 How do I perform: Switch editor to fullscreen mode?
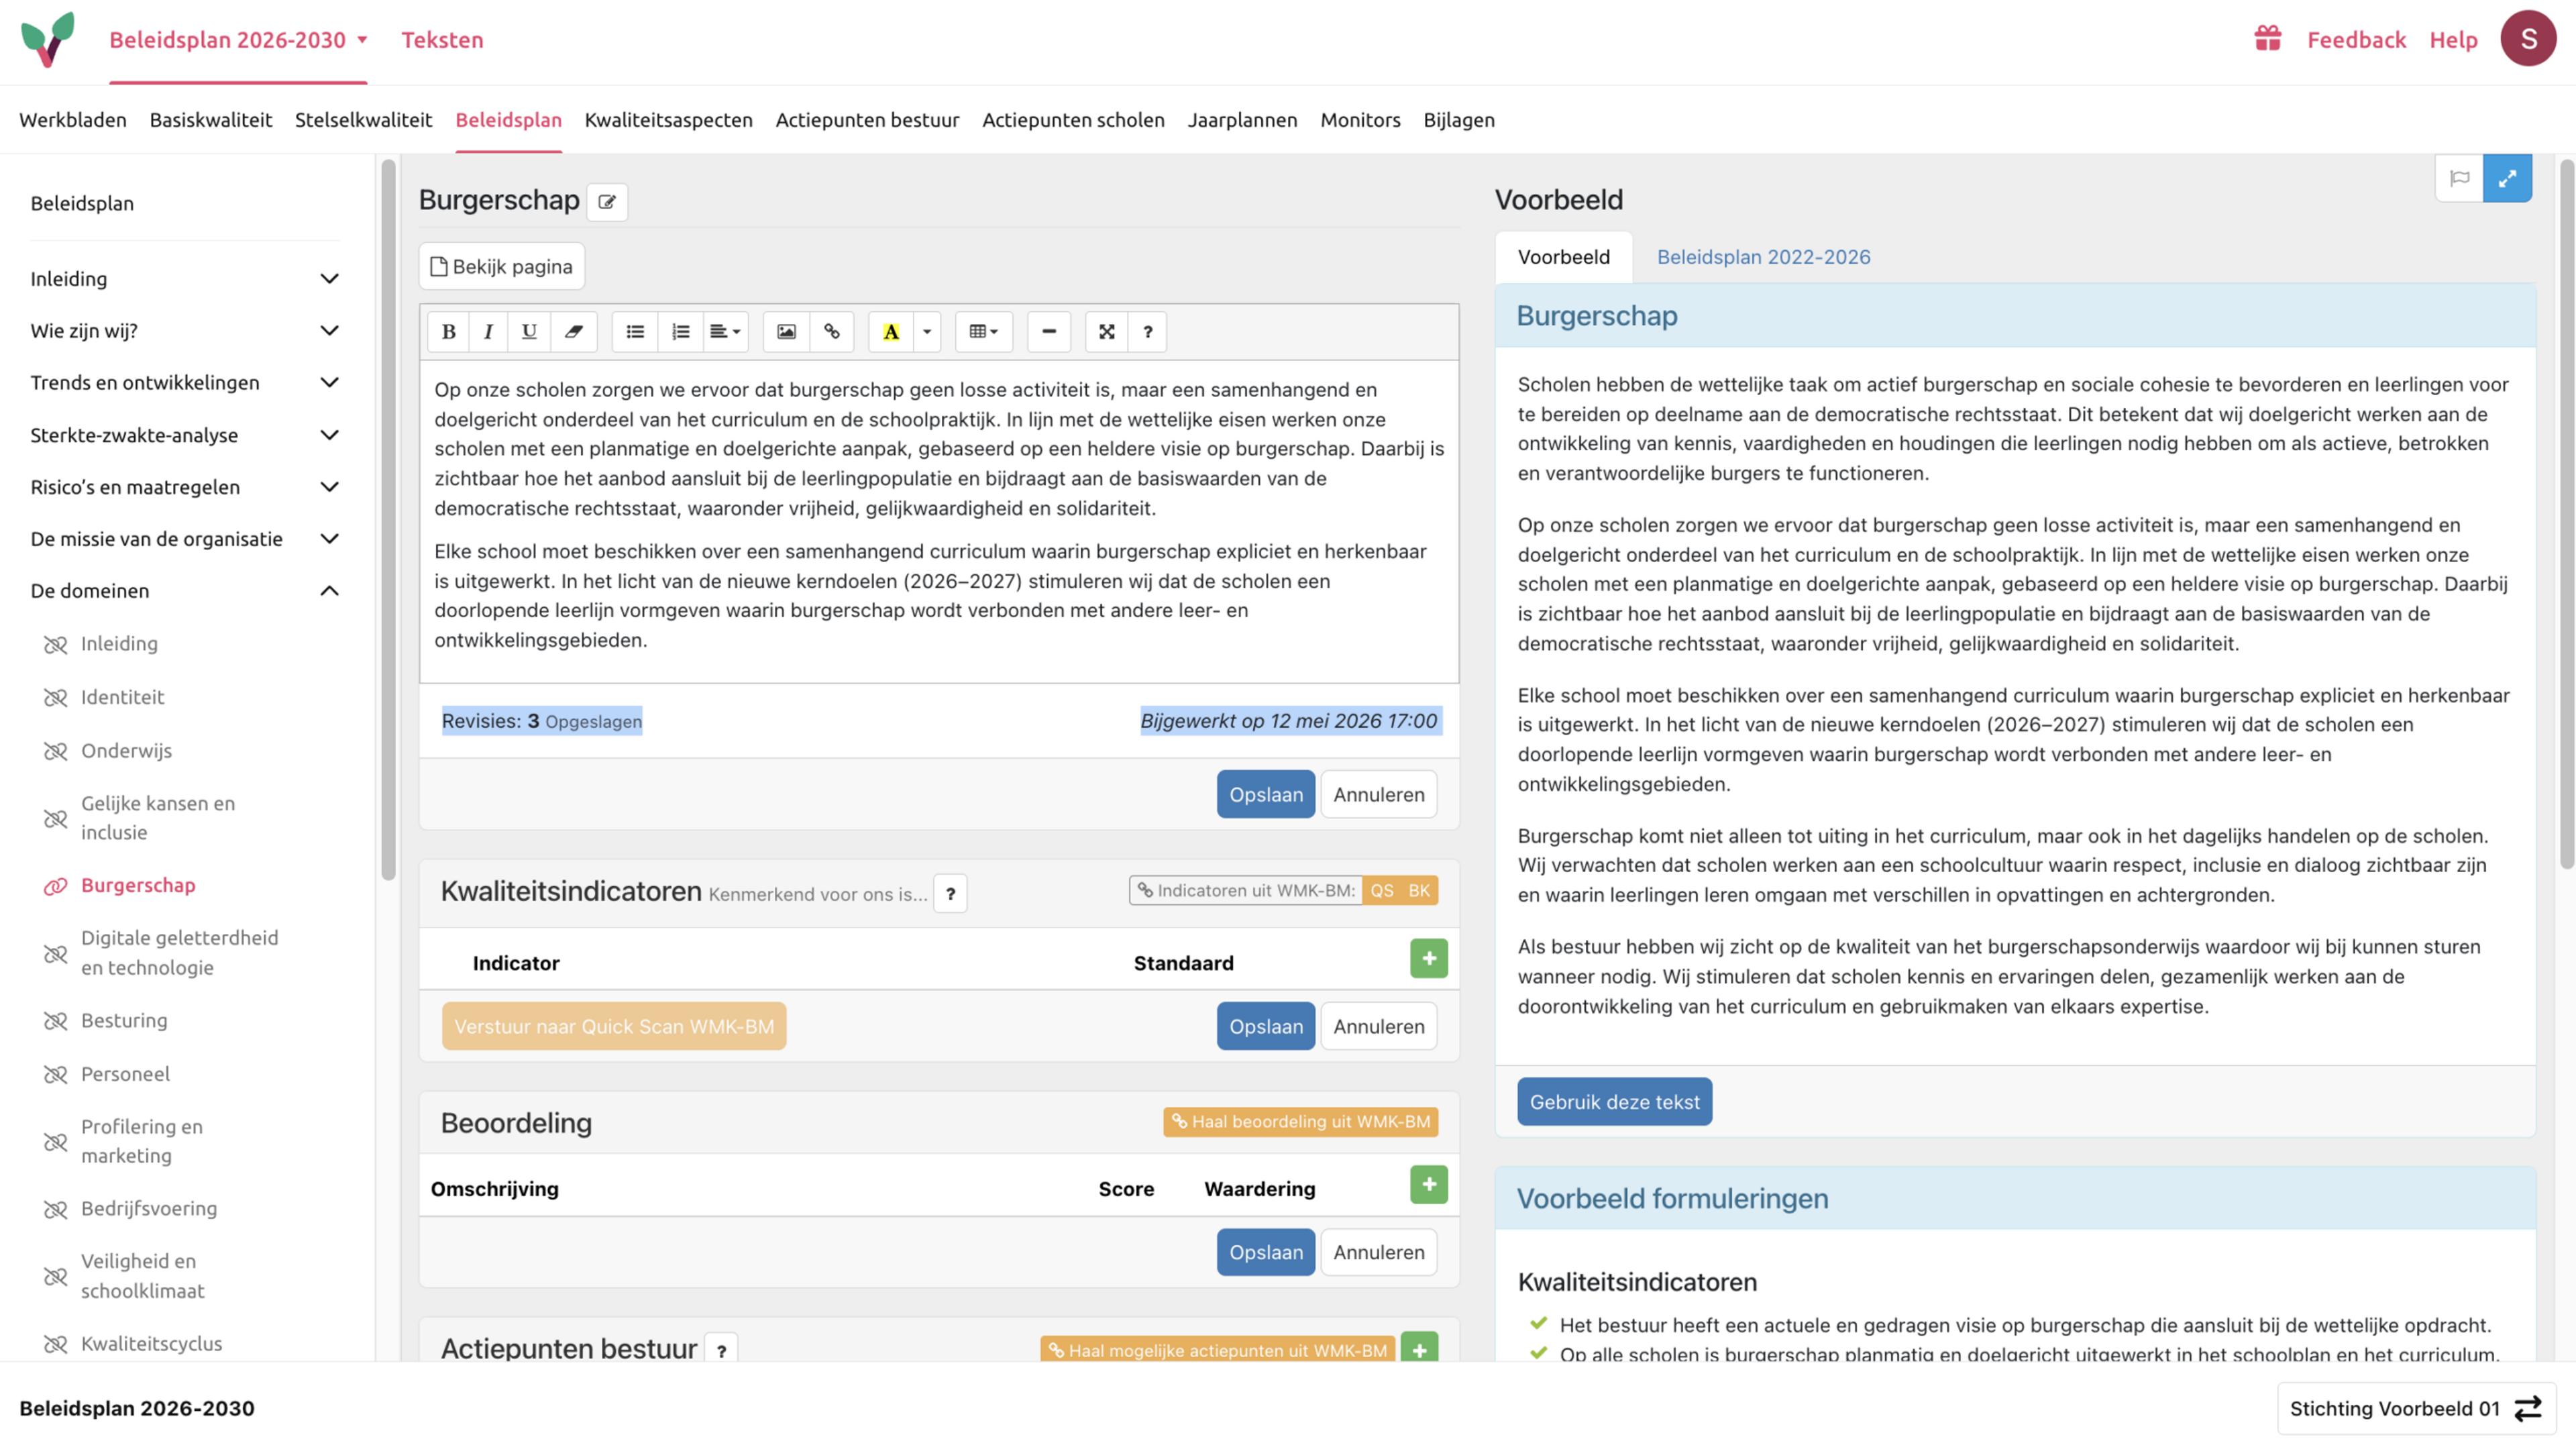tap(1106, 332)
